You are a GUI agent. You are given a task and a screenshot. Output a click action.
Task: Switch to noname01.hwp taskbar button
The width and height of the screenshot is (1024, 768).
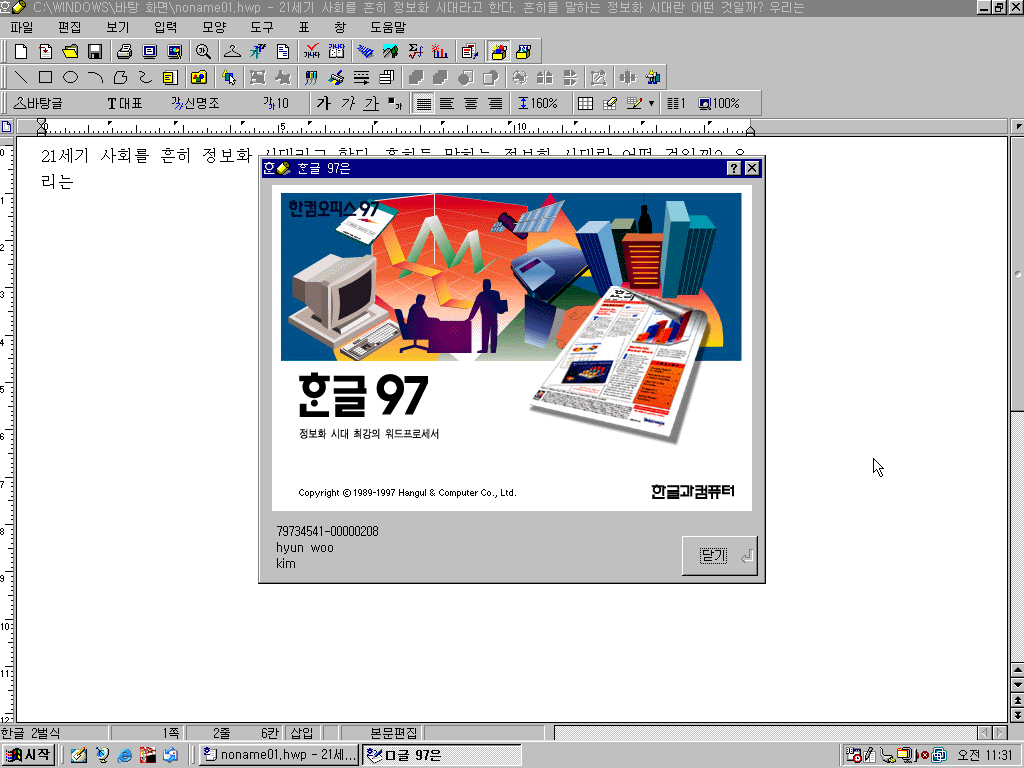pos(279,755)
